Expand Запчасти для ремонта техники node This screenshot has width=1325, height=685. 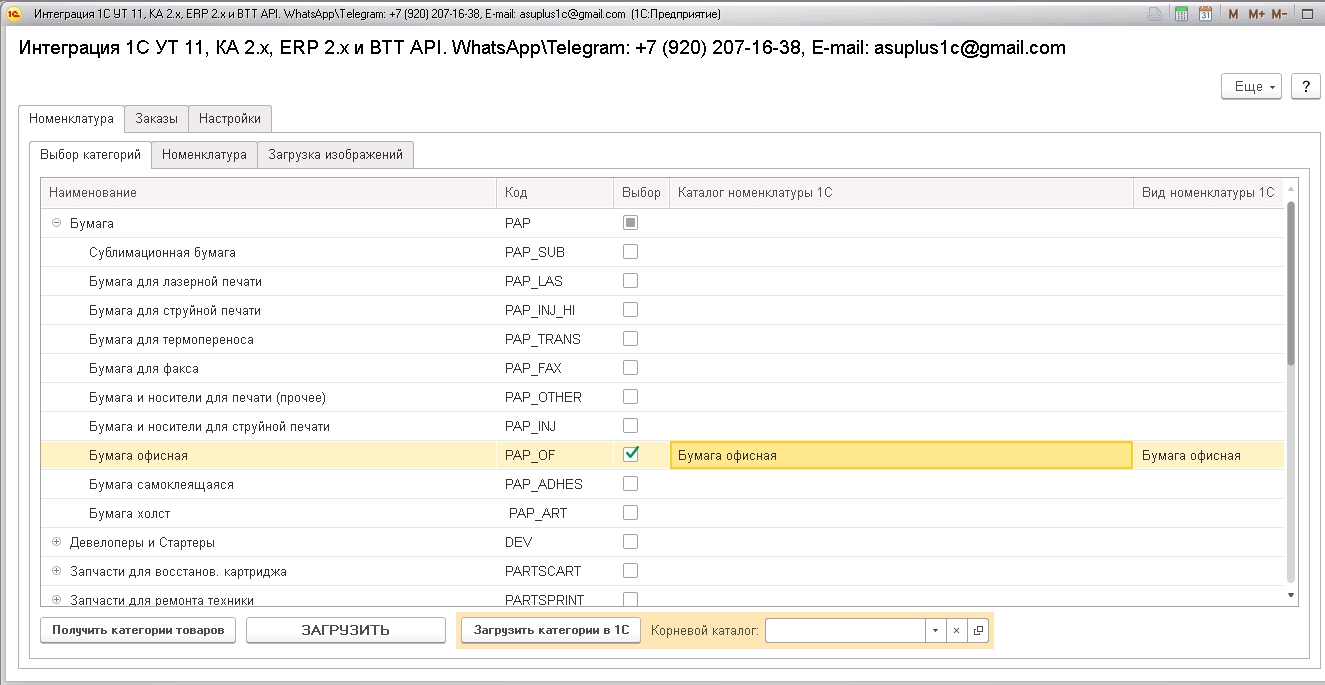56,600
